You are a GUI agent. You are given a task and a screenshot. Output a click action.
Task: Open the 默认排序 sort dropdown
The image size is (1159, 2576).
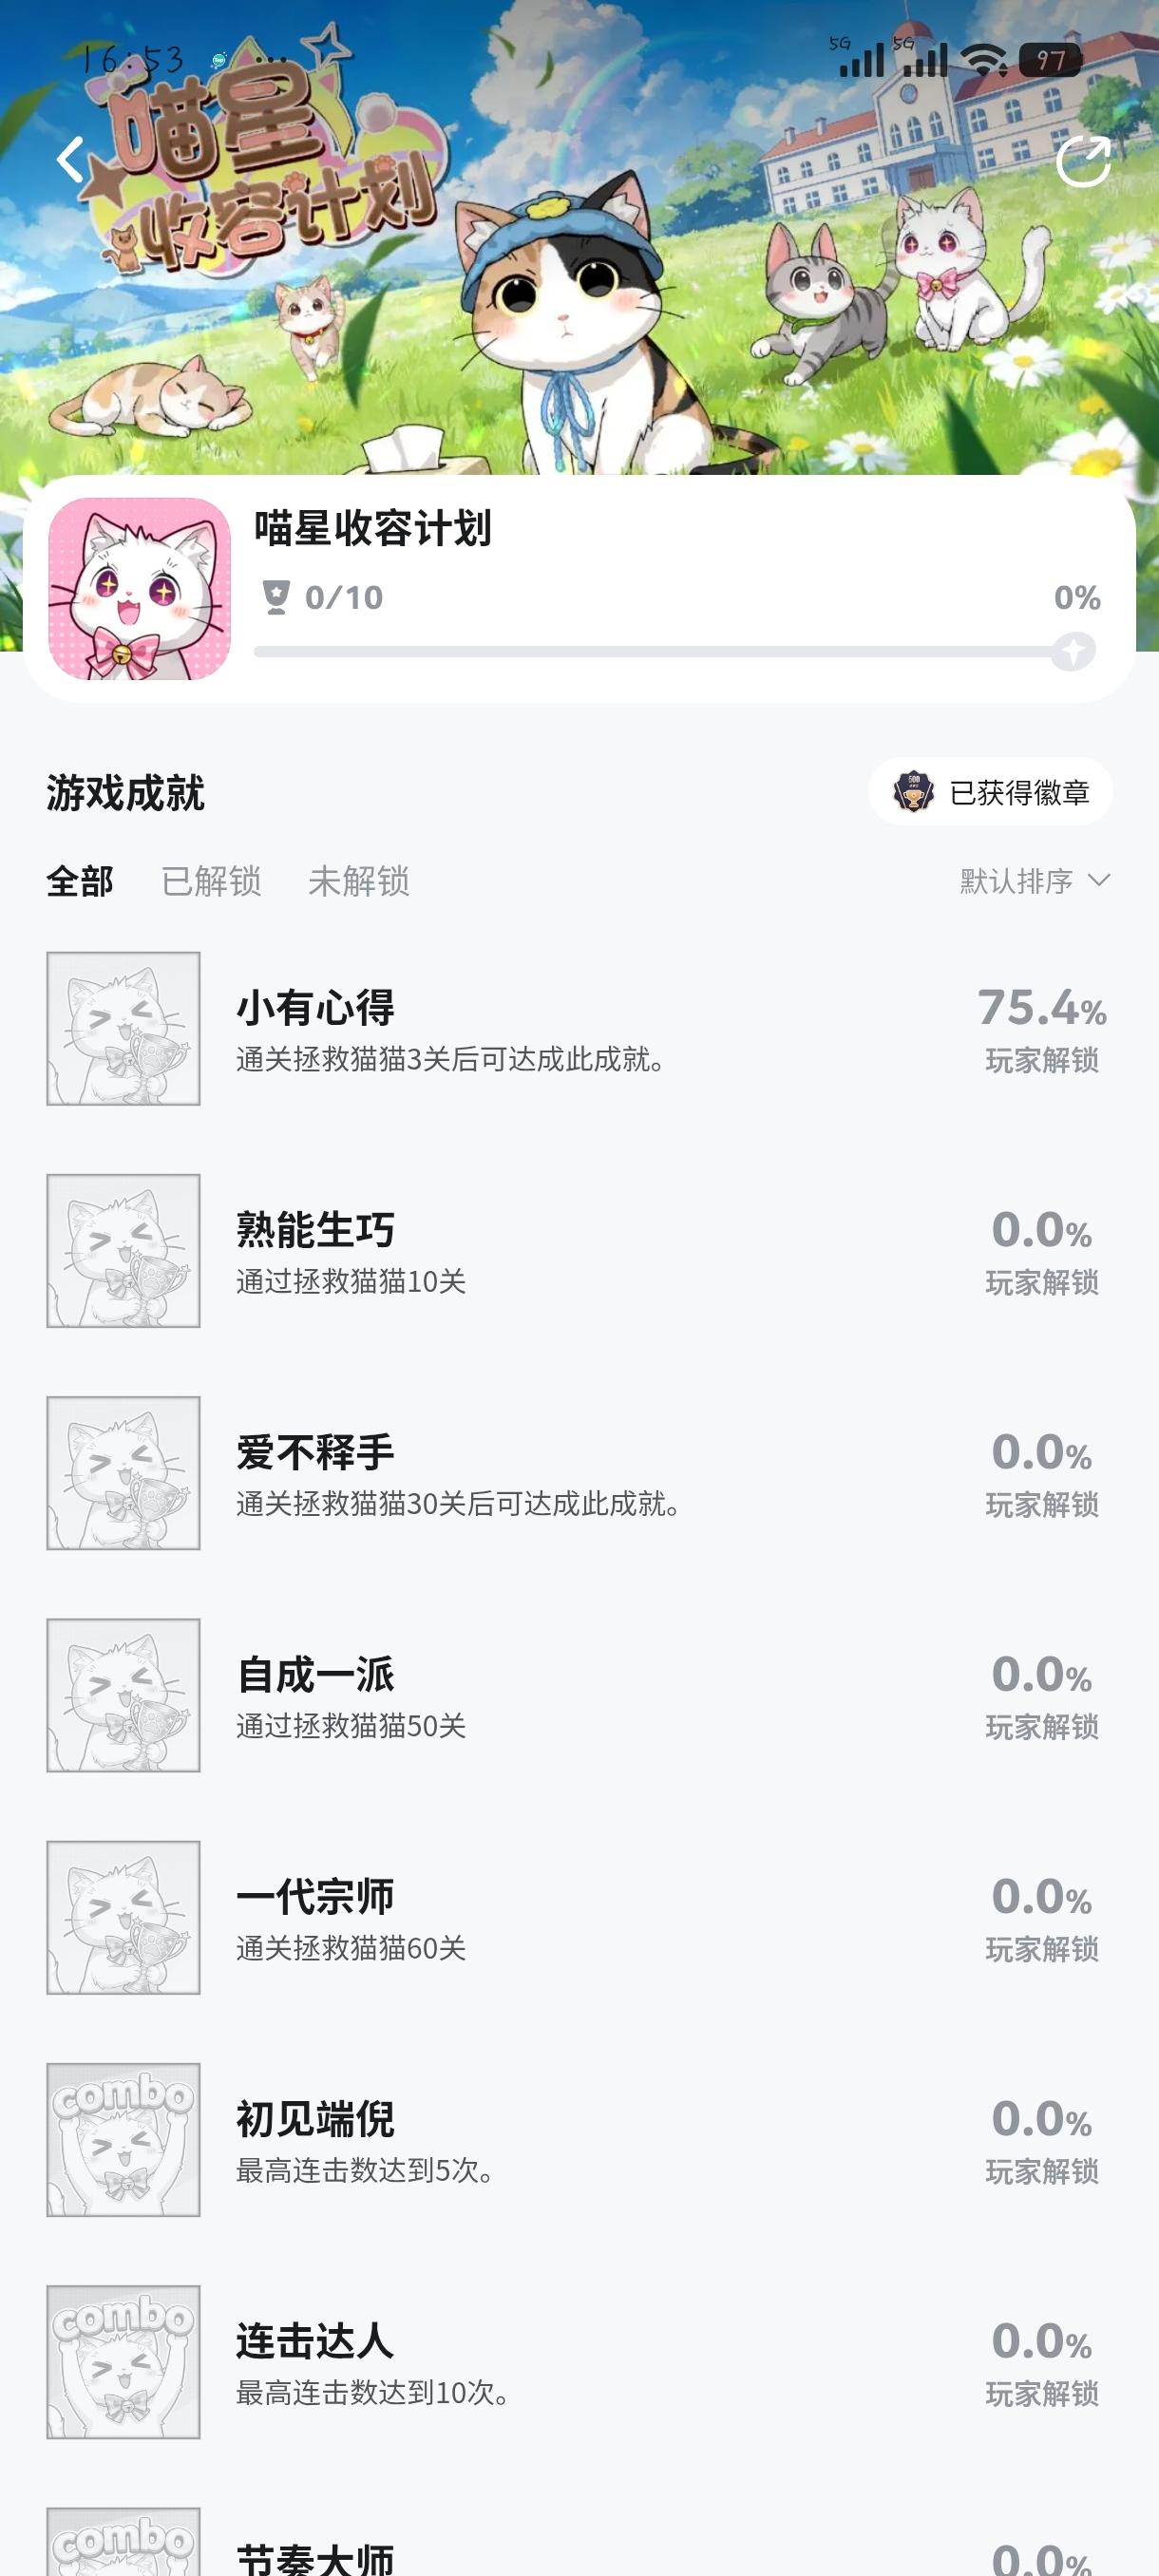pos(1016,881)
